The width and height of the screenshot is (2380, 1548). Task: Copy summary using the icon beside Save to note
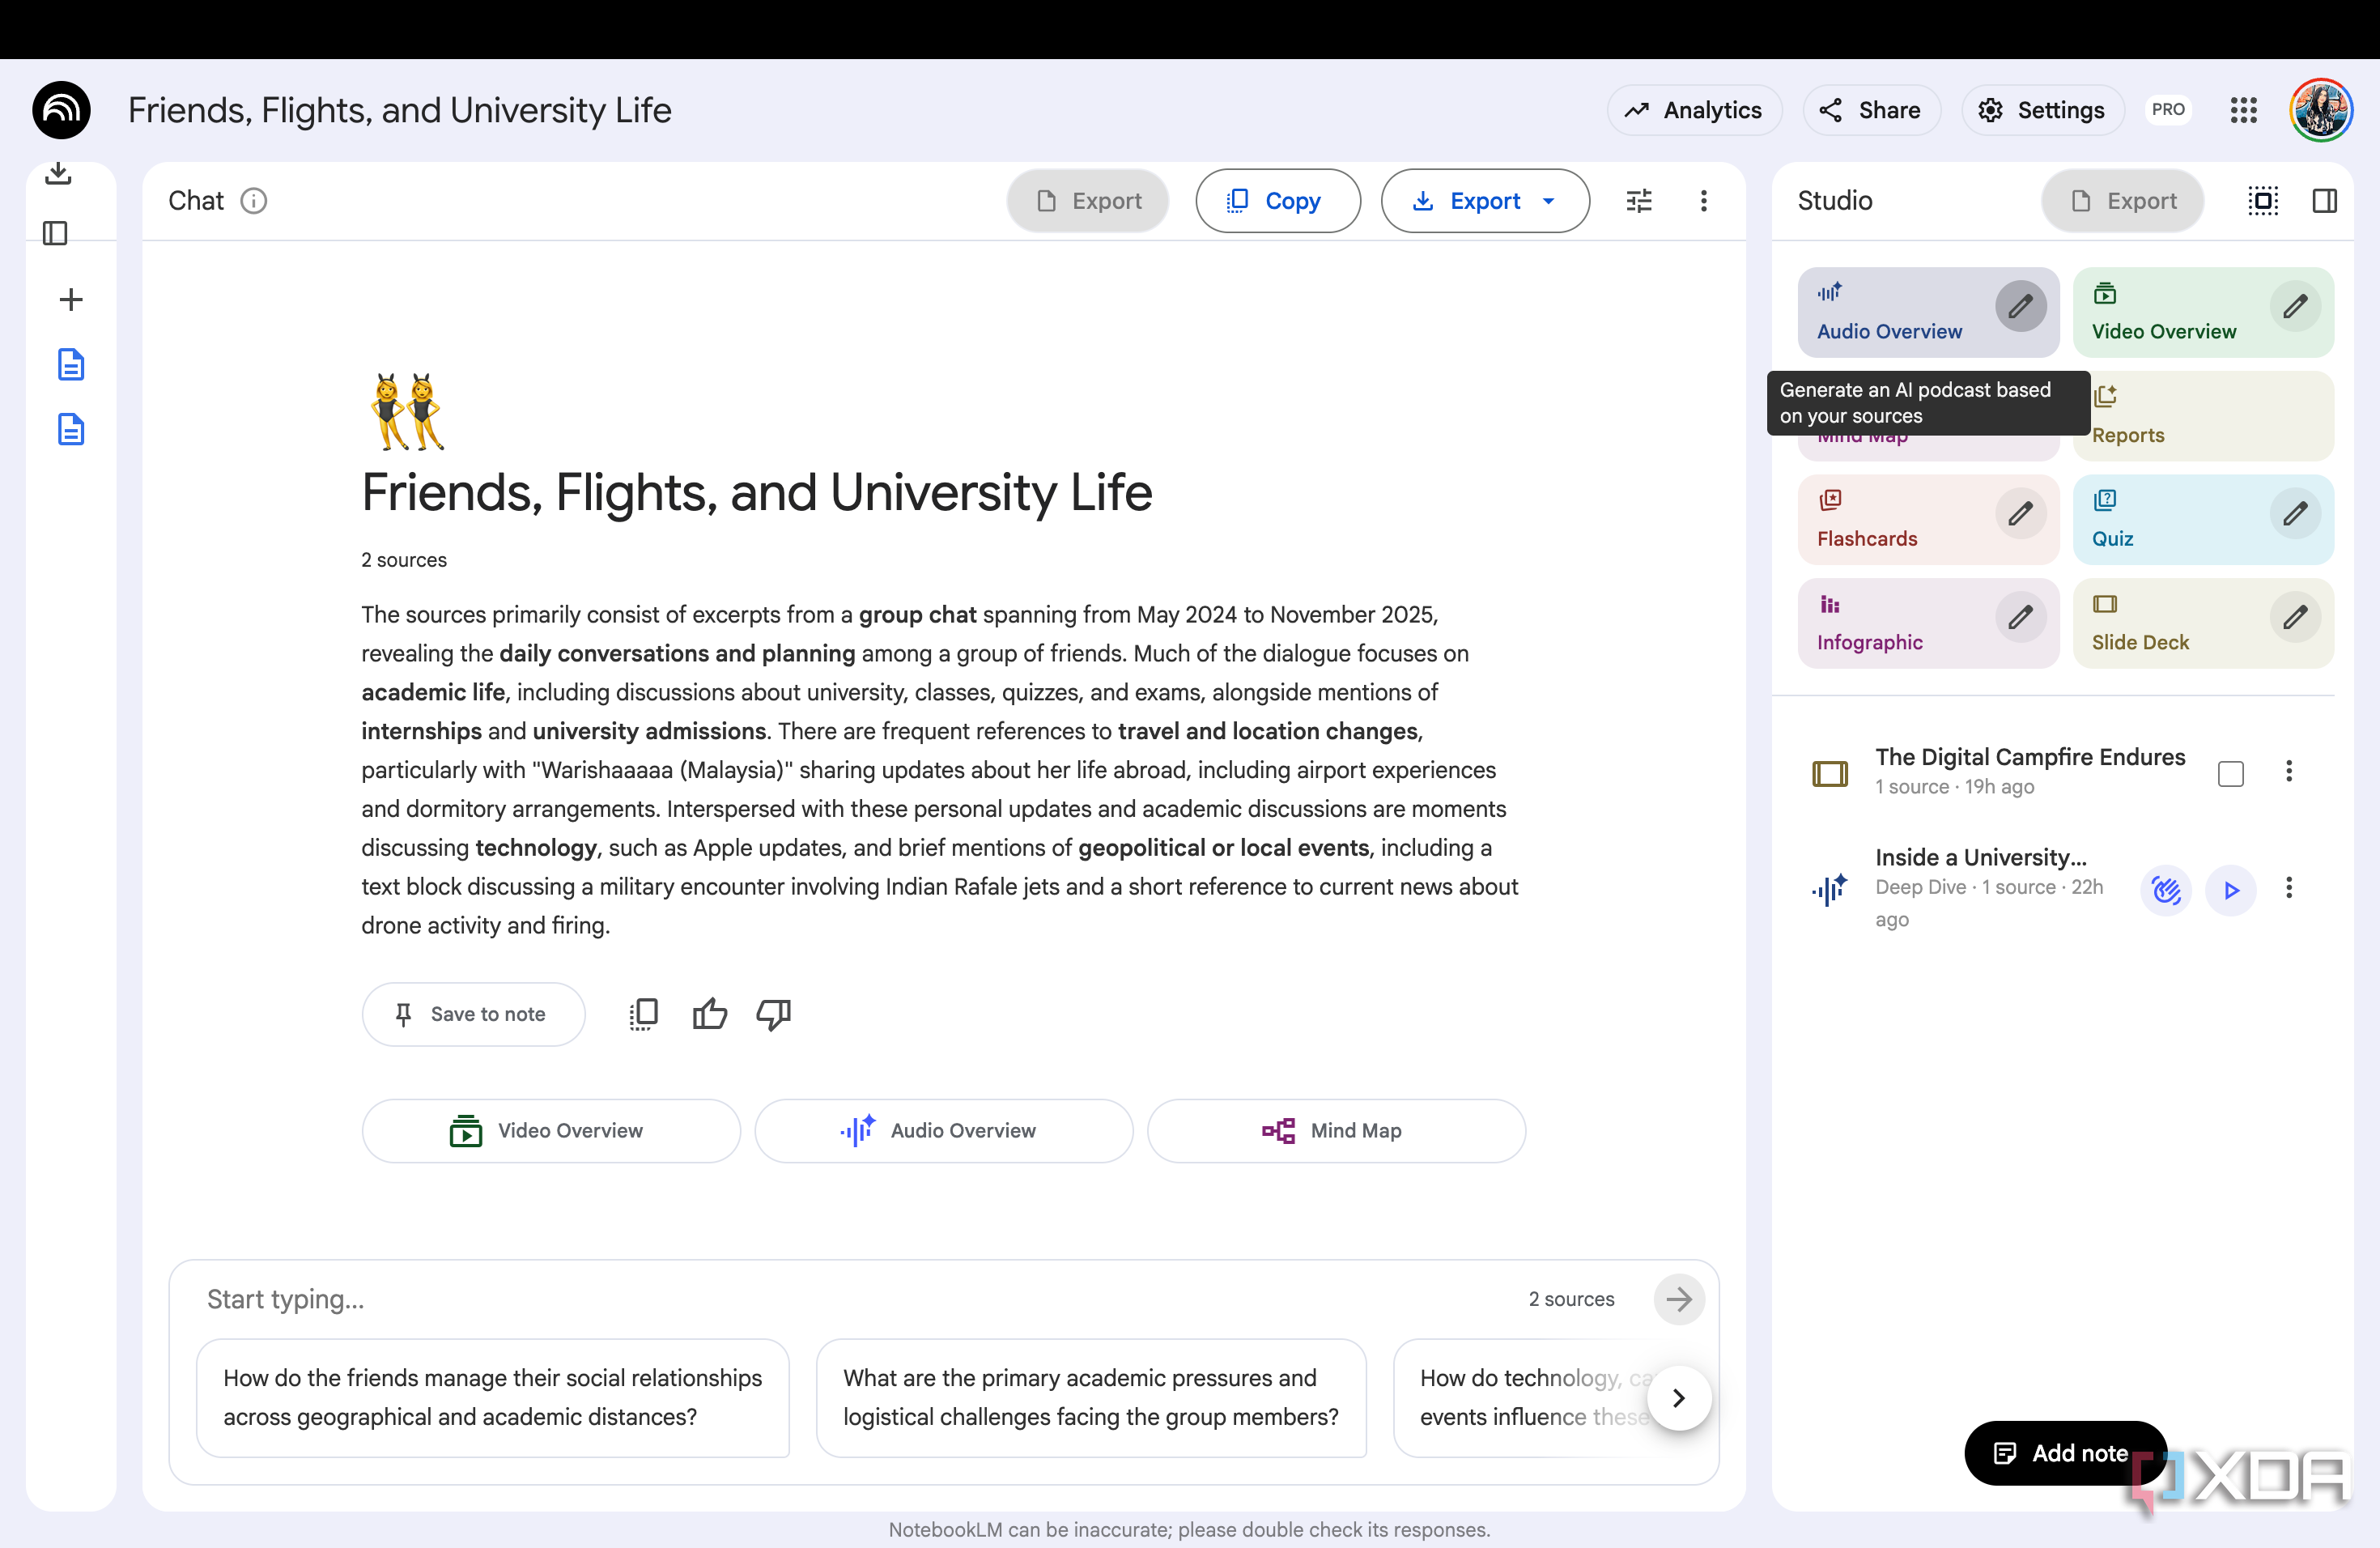pyautogui.click(x=643, y=1014)
